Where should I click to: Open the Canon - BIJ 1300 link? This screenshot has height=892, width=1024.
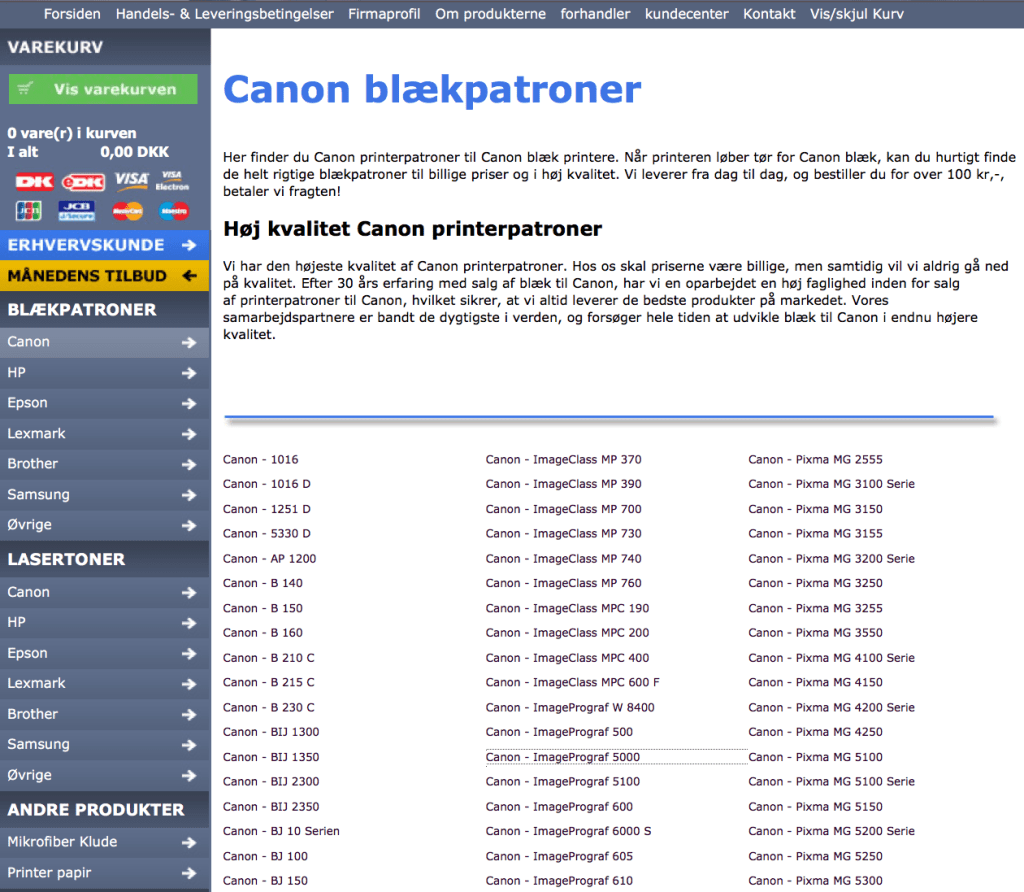271,732
